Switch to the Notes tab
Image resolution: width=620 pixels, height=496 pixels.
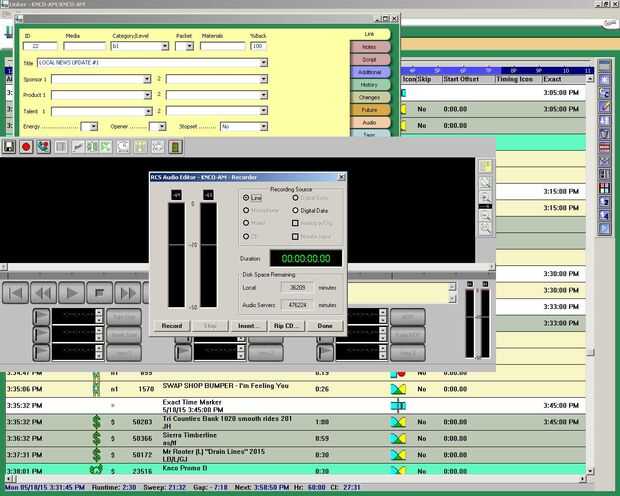[x=370, y=47]
